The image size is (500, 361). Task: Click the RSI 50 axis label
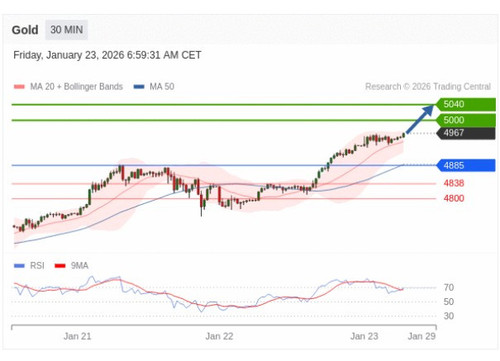(449, 302)
